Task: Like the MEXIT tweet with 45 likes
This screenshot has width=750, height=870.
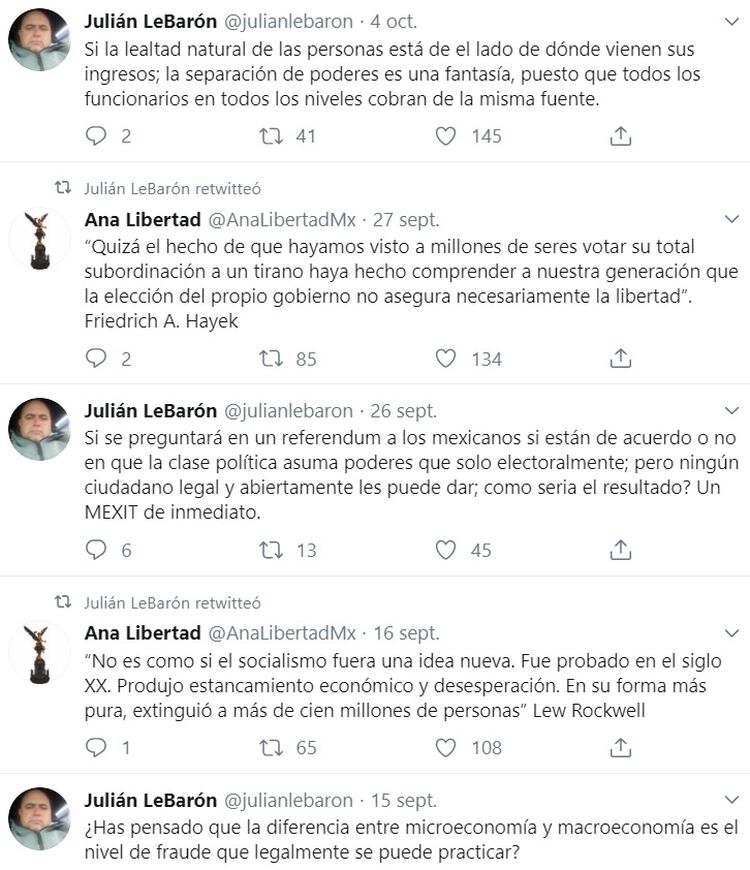Action: coord(446,549)
